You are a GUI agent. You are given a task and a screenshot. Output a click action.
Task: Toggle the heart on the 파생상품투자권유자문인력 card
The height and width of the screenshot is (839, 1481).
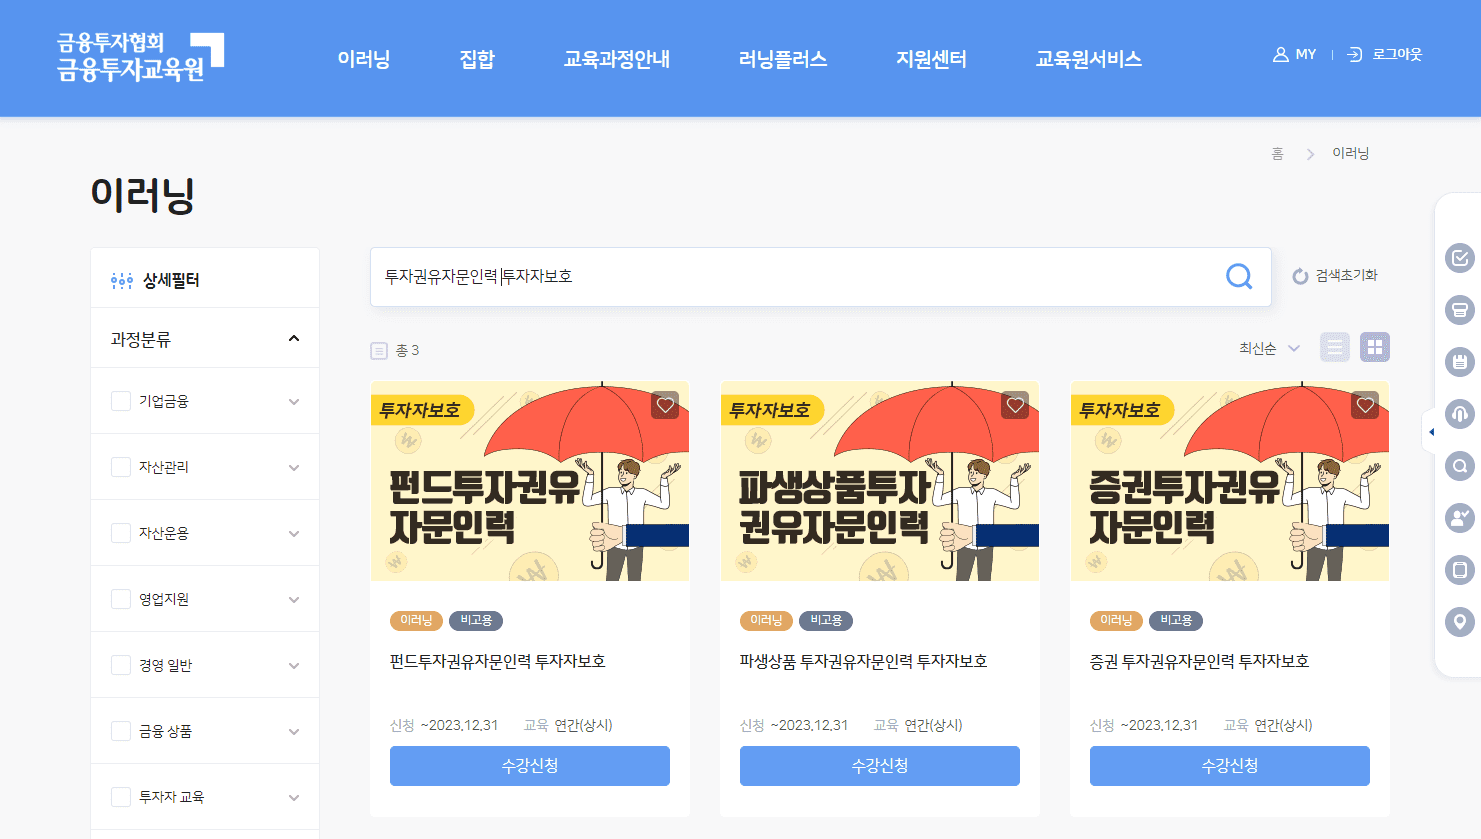(1014, 405)
